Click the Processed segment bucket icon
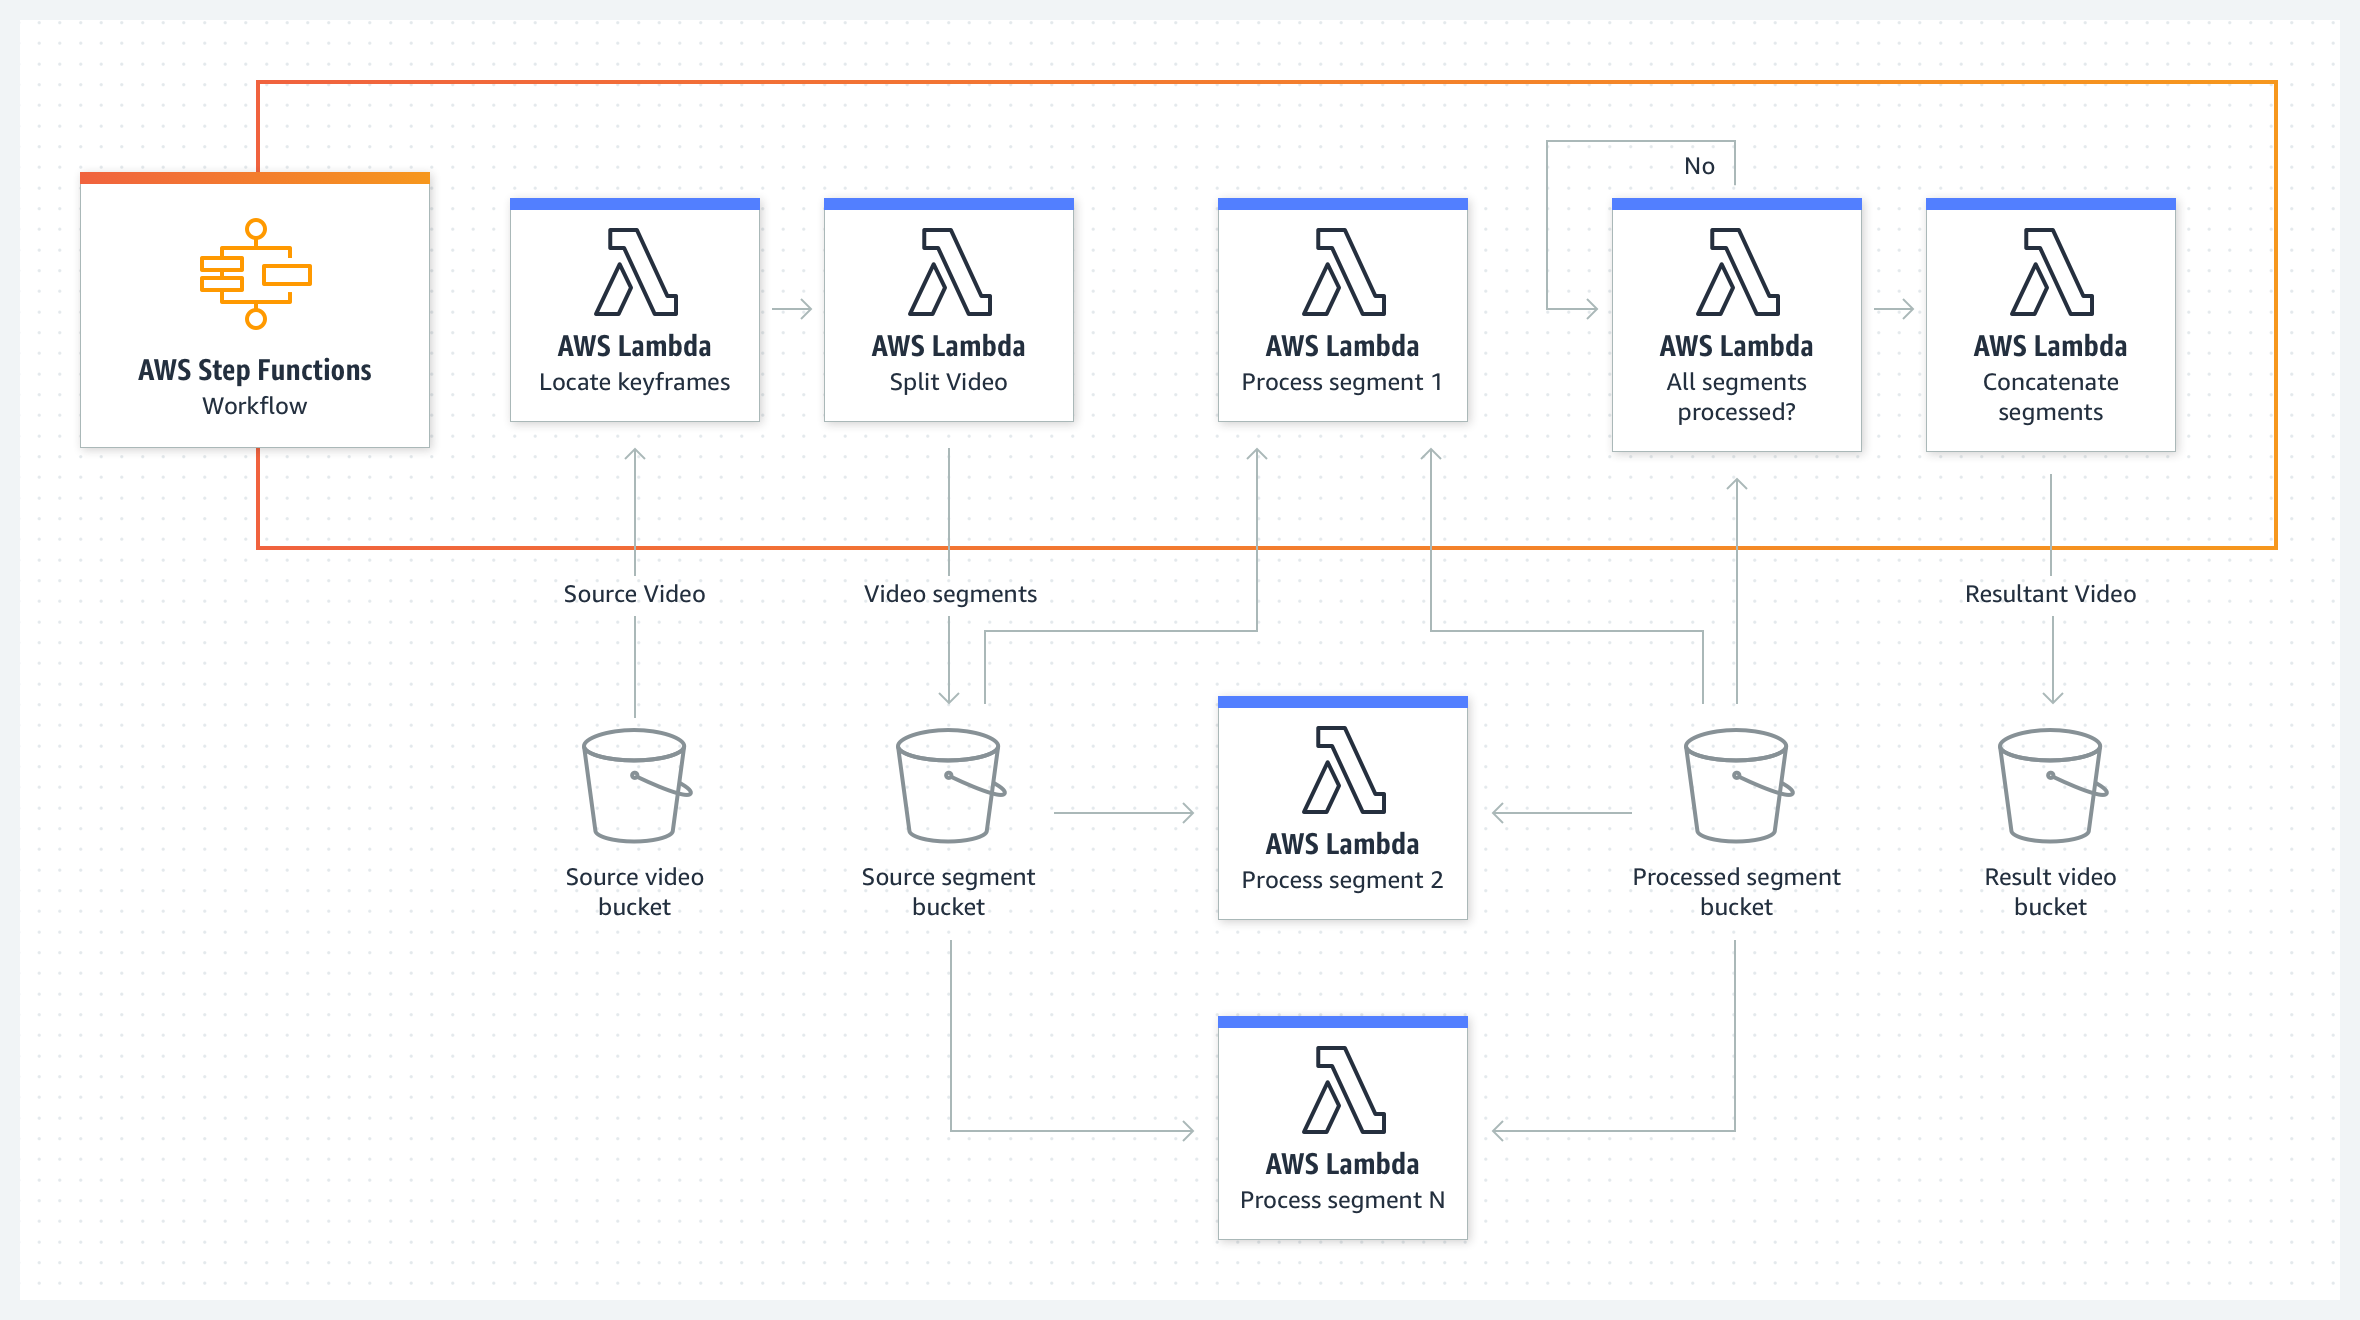This screenshot has width=2360, height=1320. pos(1738,786)
